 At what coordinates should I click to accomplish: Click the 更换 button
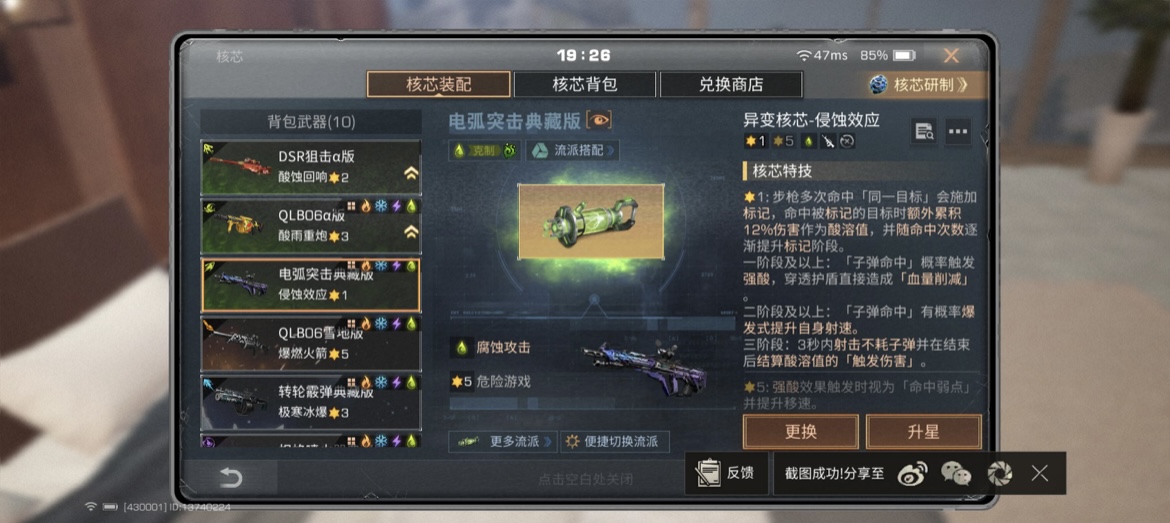801,433
